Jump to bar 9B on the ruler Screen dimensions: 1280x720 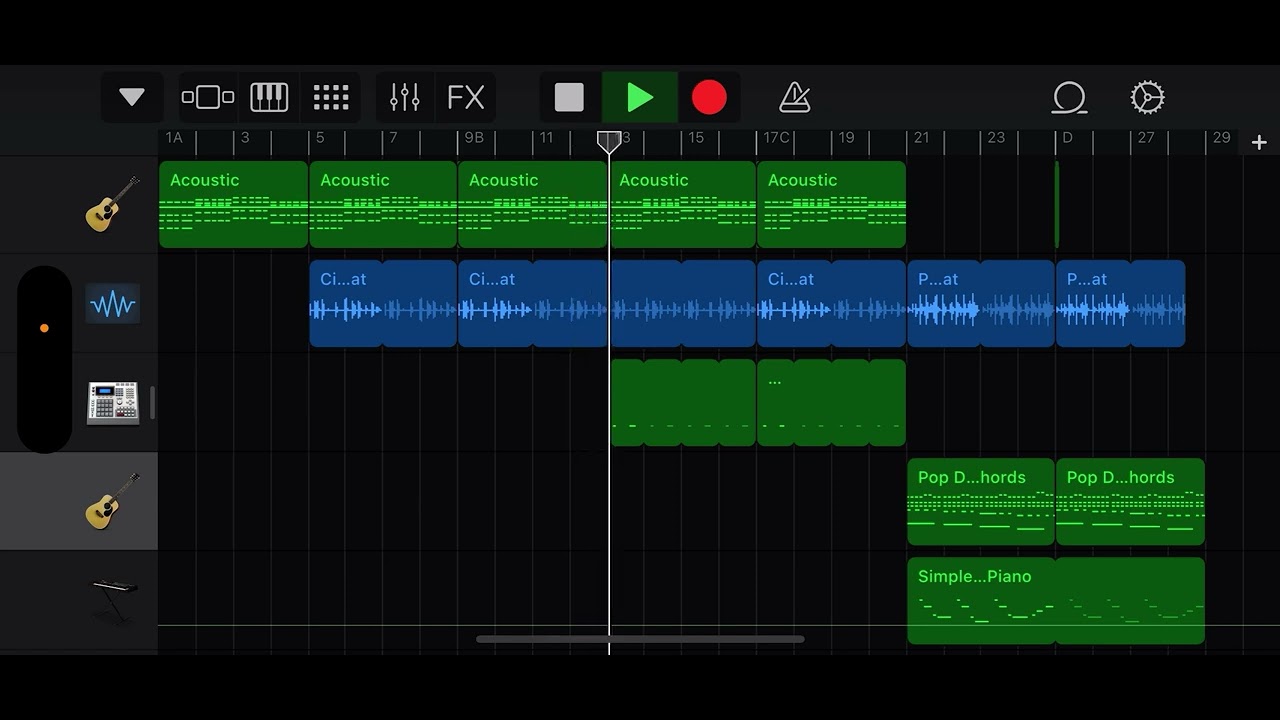pos(474,138)
